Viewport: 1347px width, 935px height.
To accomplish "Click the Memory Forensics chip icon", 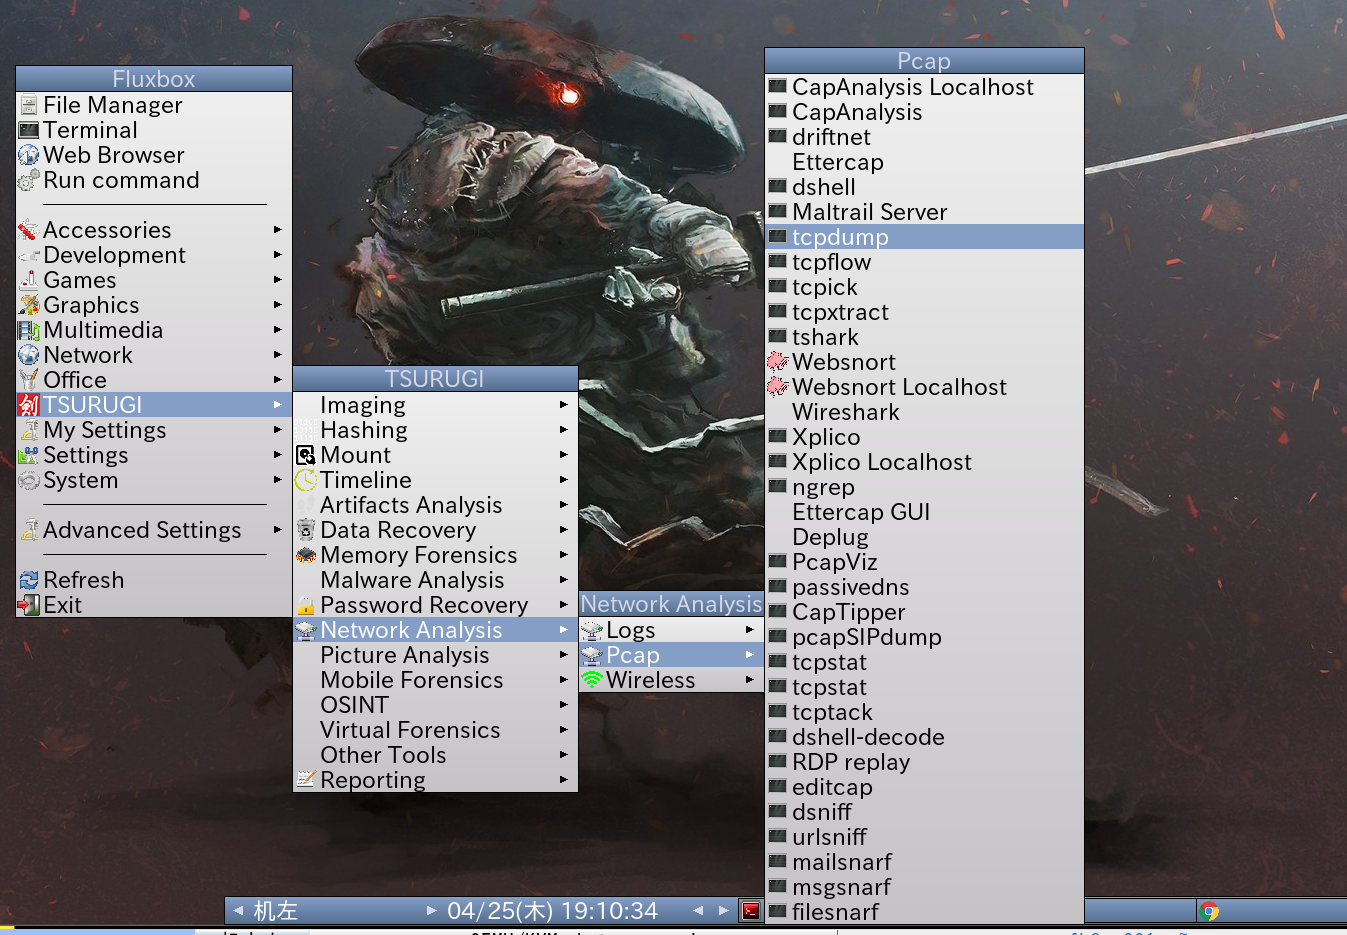I will pyautogui.click(x=306, y=555).
